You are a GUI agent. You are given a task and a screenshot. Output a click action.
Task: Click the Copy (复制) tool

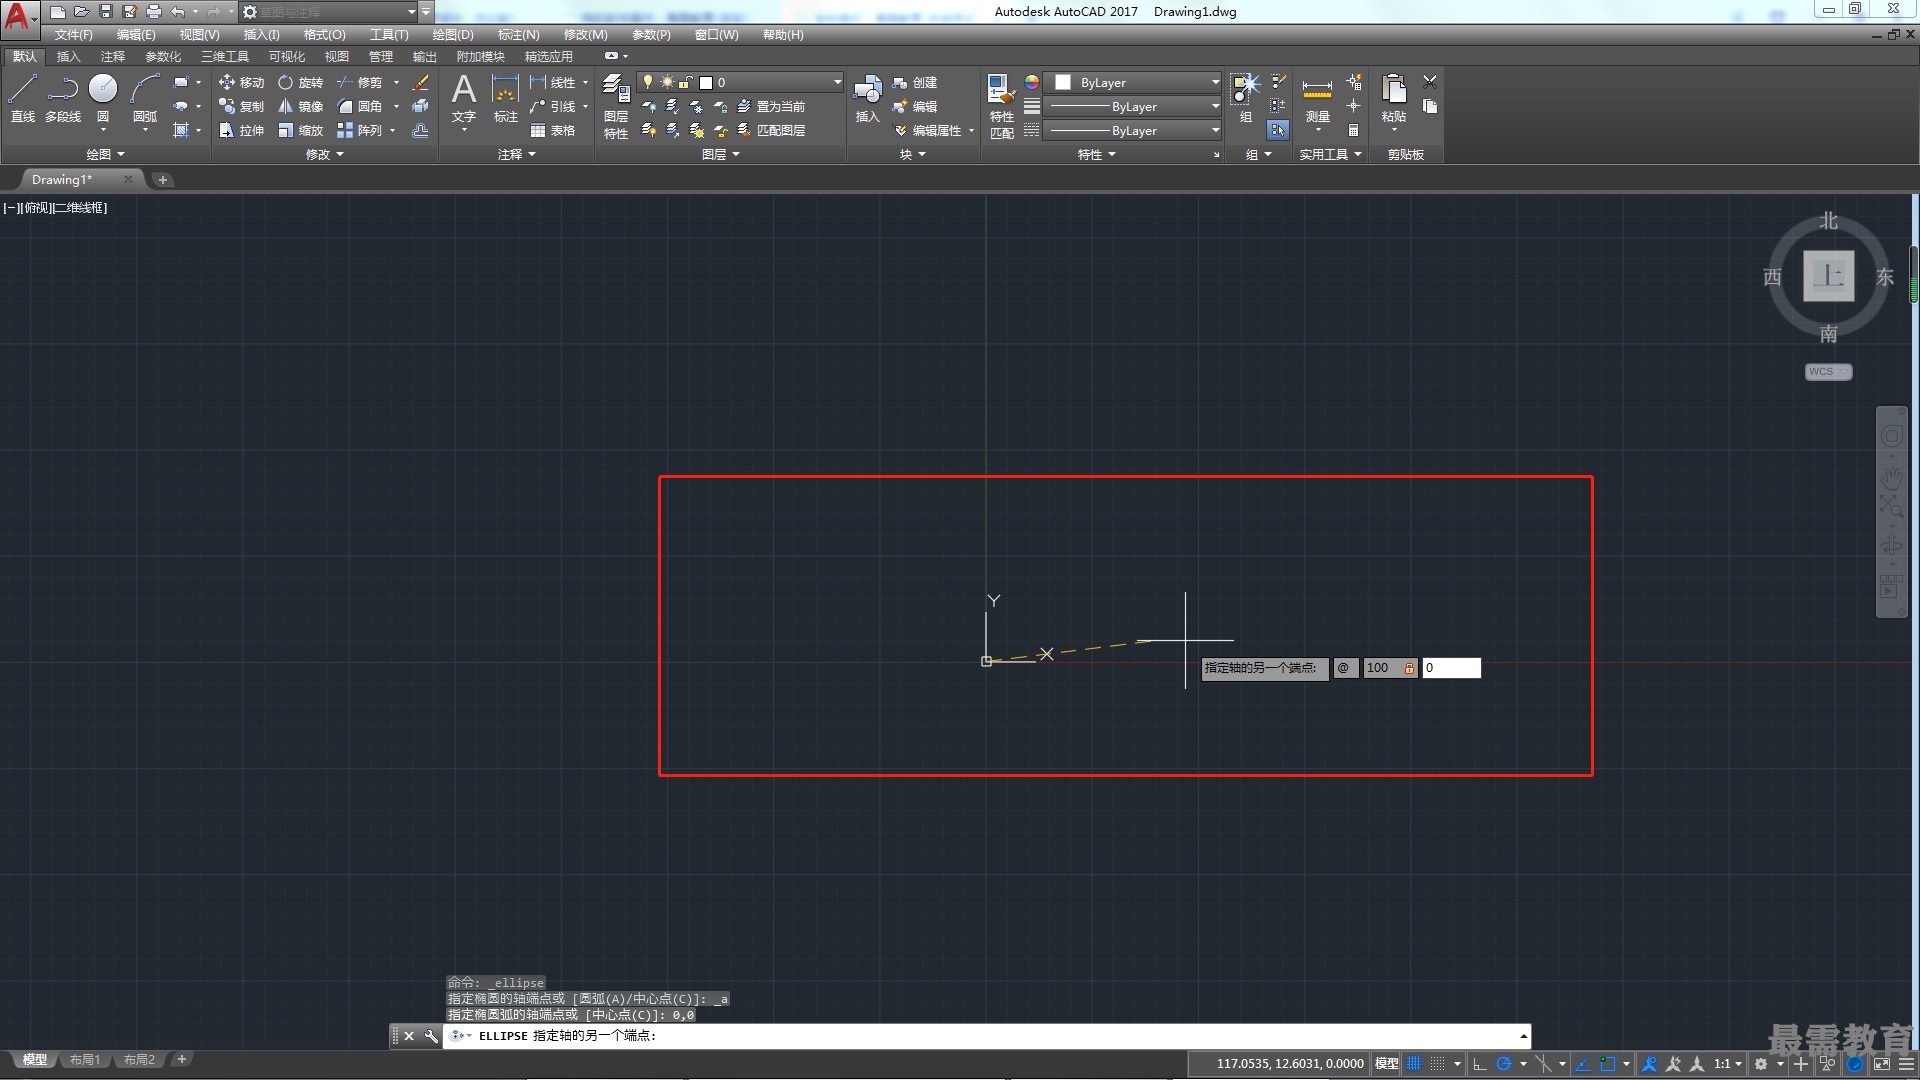coord(241,107)
